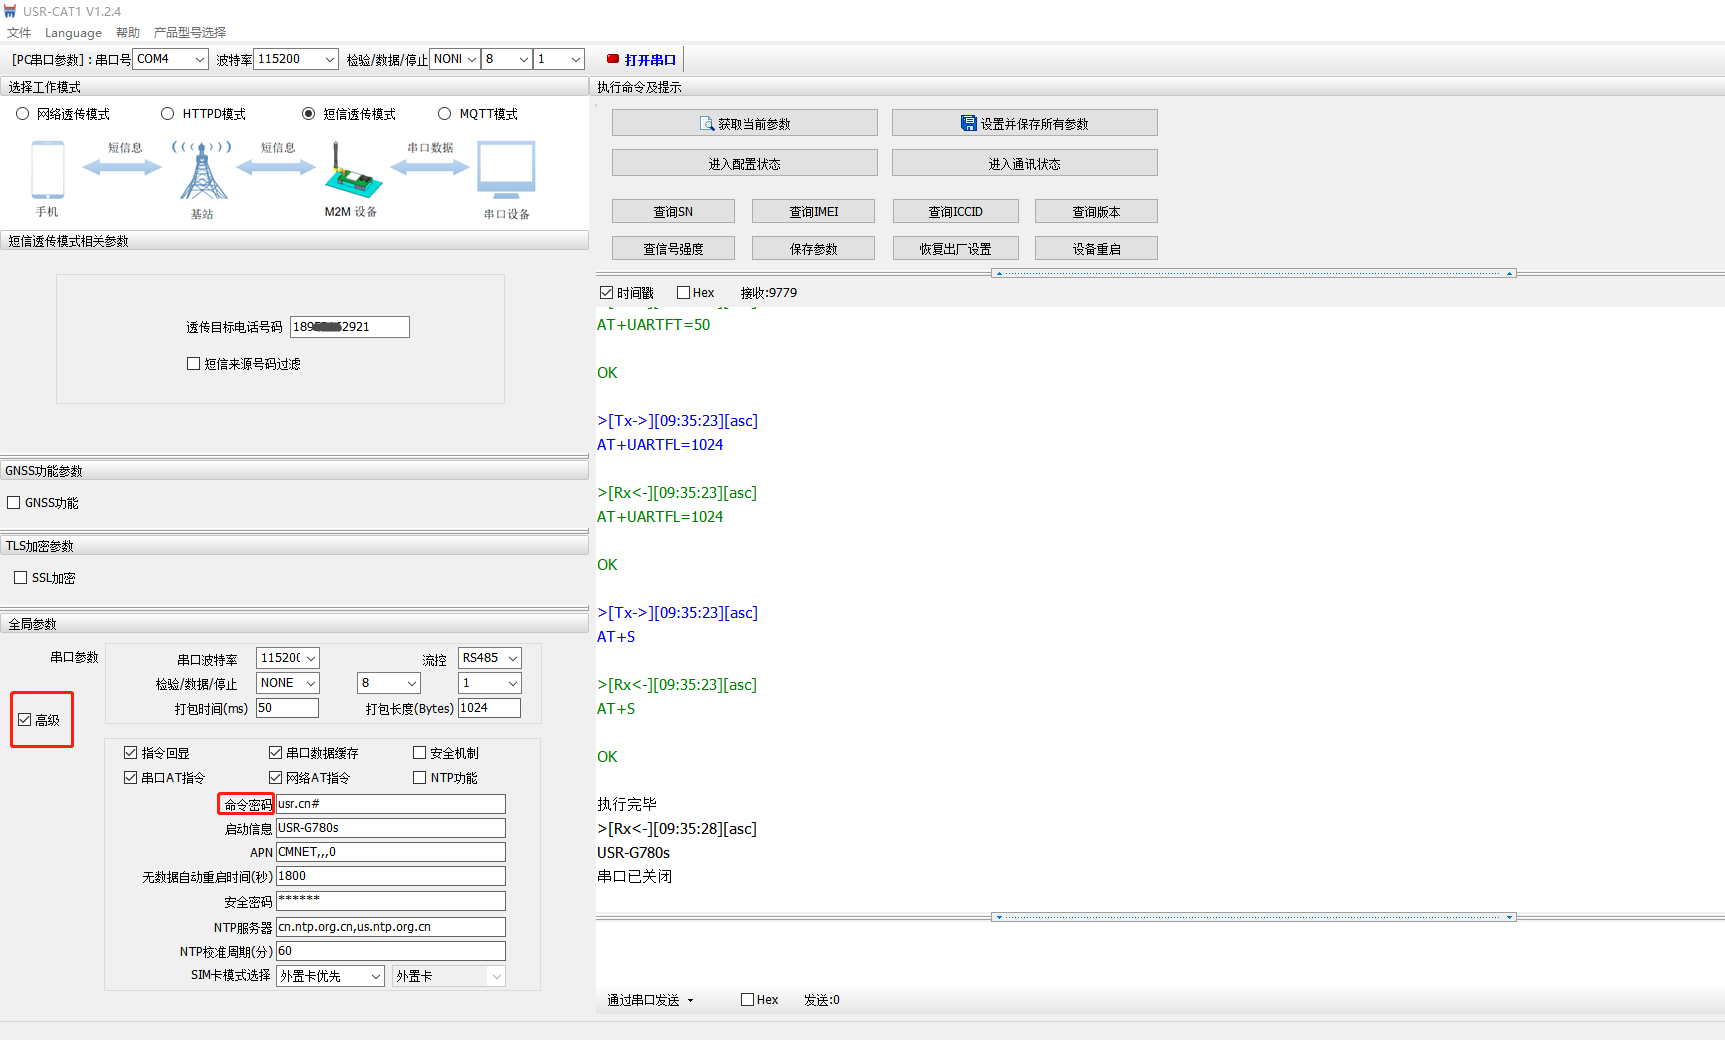Image resolution: width=1725 pixels, height=1040 pixels.
Task: Click the APN input field
Action: coord(390,852)
